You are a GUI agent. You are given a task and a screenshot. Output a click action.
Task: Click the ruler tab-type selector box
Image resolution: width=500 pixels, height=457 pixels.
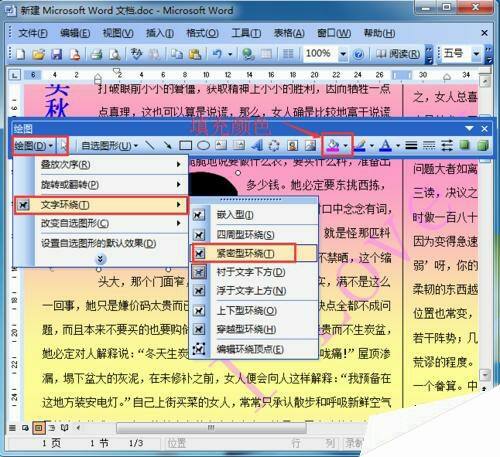click(14, 75)
